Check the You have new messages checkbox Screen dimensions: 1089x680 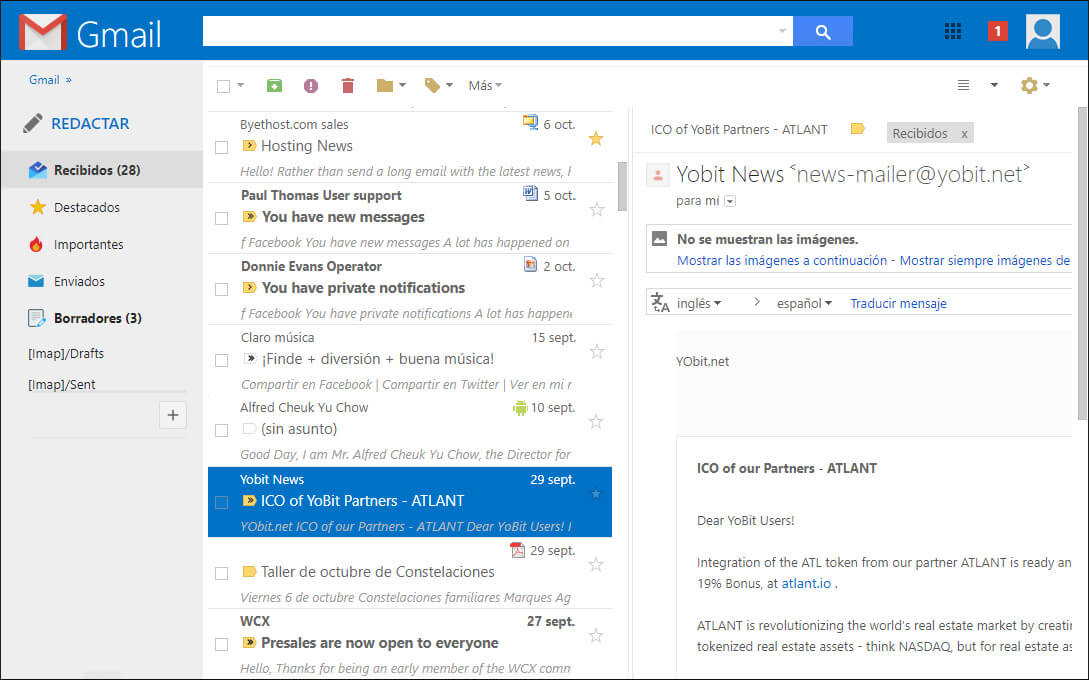[222, 218]
